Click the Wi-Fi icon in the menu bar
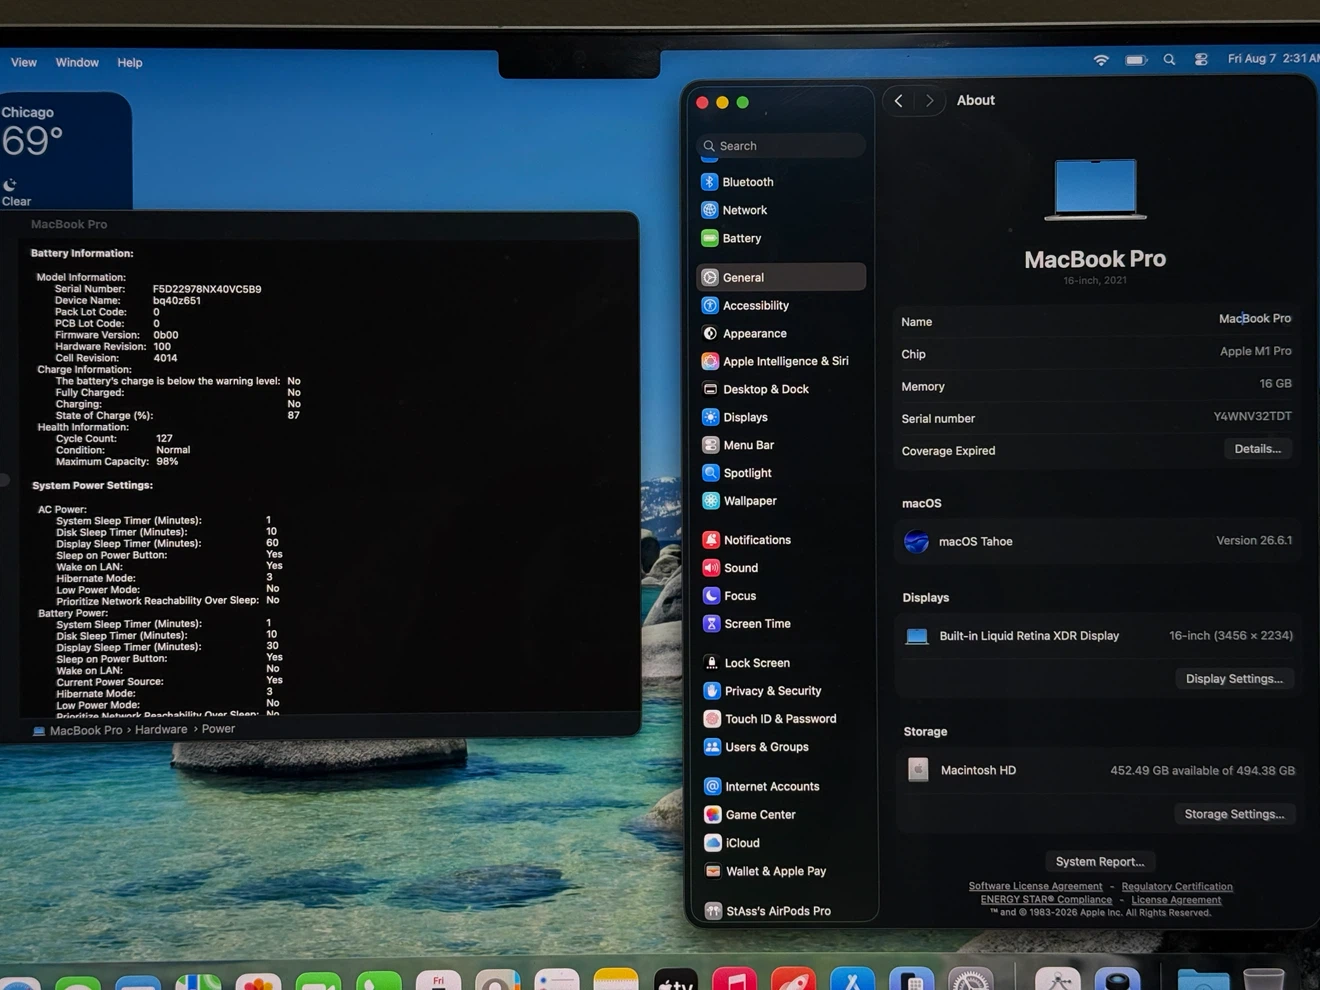Image resolution: width=1320 pixels, height=990 pixels. point(1101,60)
